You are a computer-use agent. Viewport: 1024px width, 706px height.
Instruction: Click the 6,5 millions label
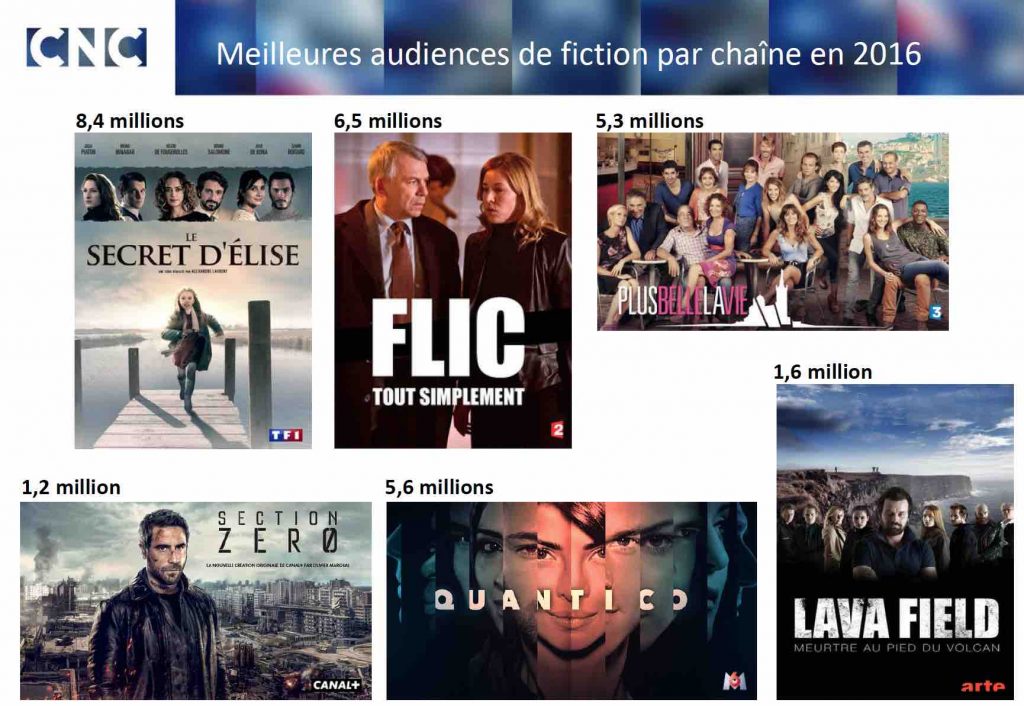[388, 121]
